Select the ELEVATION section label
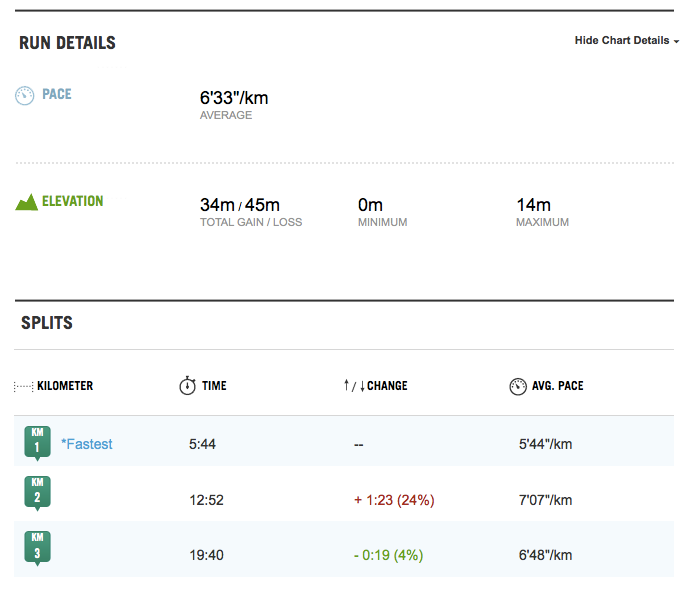692x593 pixels. [x=72, y=202]
